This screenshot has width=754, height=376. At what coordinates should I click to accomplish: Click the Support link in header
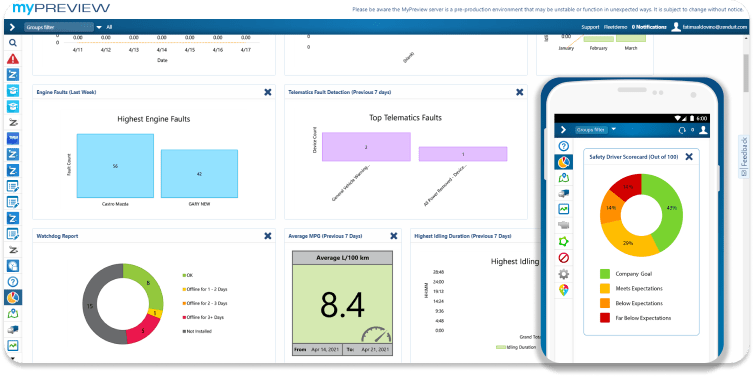[x=590, y=27]
